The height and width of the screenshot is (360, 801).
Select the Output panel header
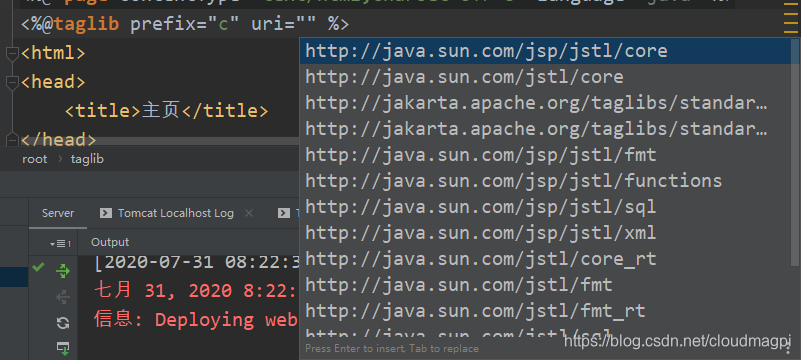pos(110,242)
